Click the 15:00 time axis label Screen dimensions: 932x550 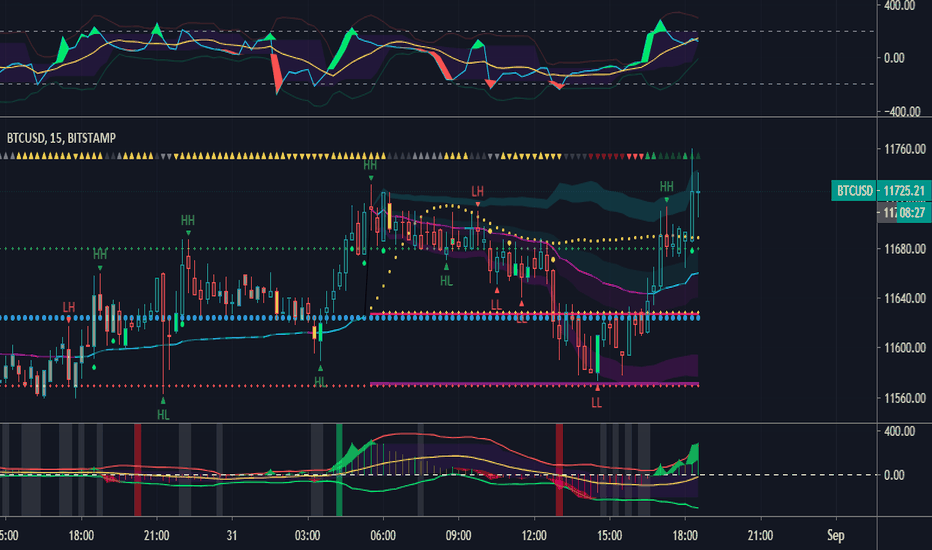coord(609,536)
